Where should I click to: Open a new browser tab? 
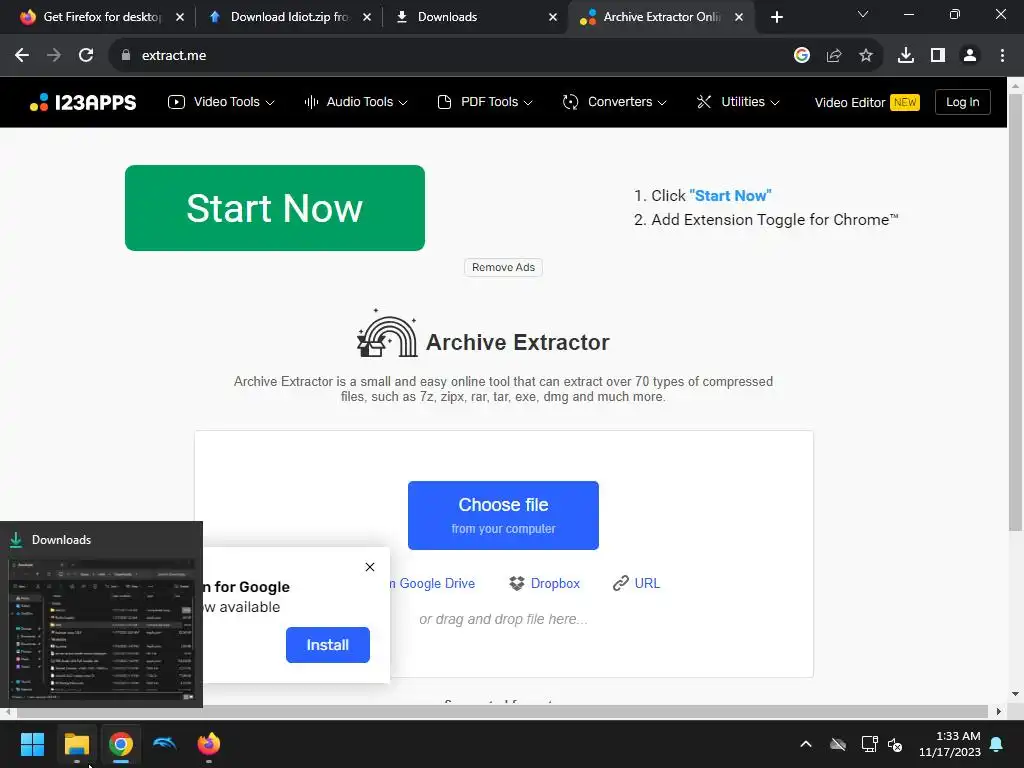click(x=776, y=17)
